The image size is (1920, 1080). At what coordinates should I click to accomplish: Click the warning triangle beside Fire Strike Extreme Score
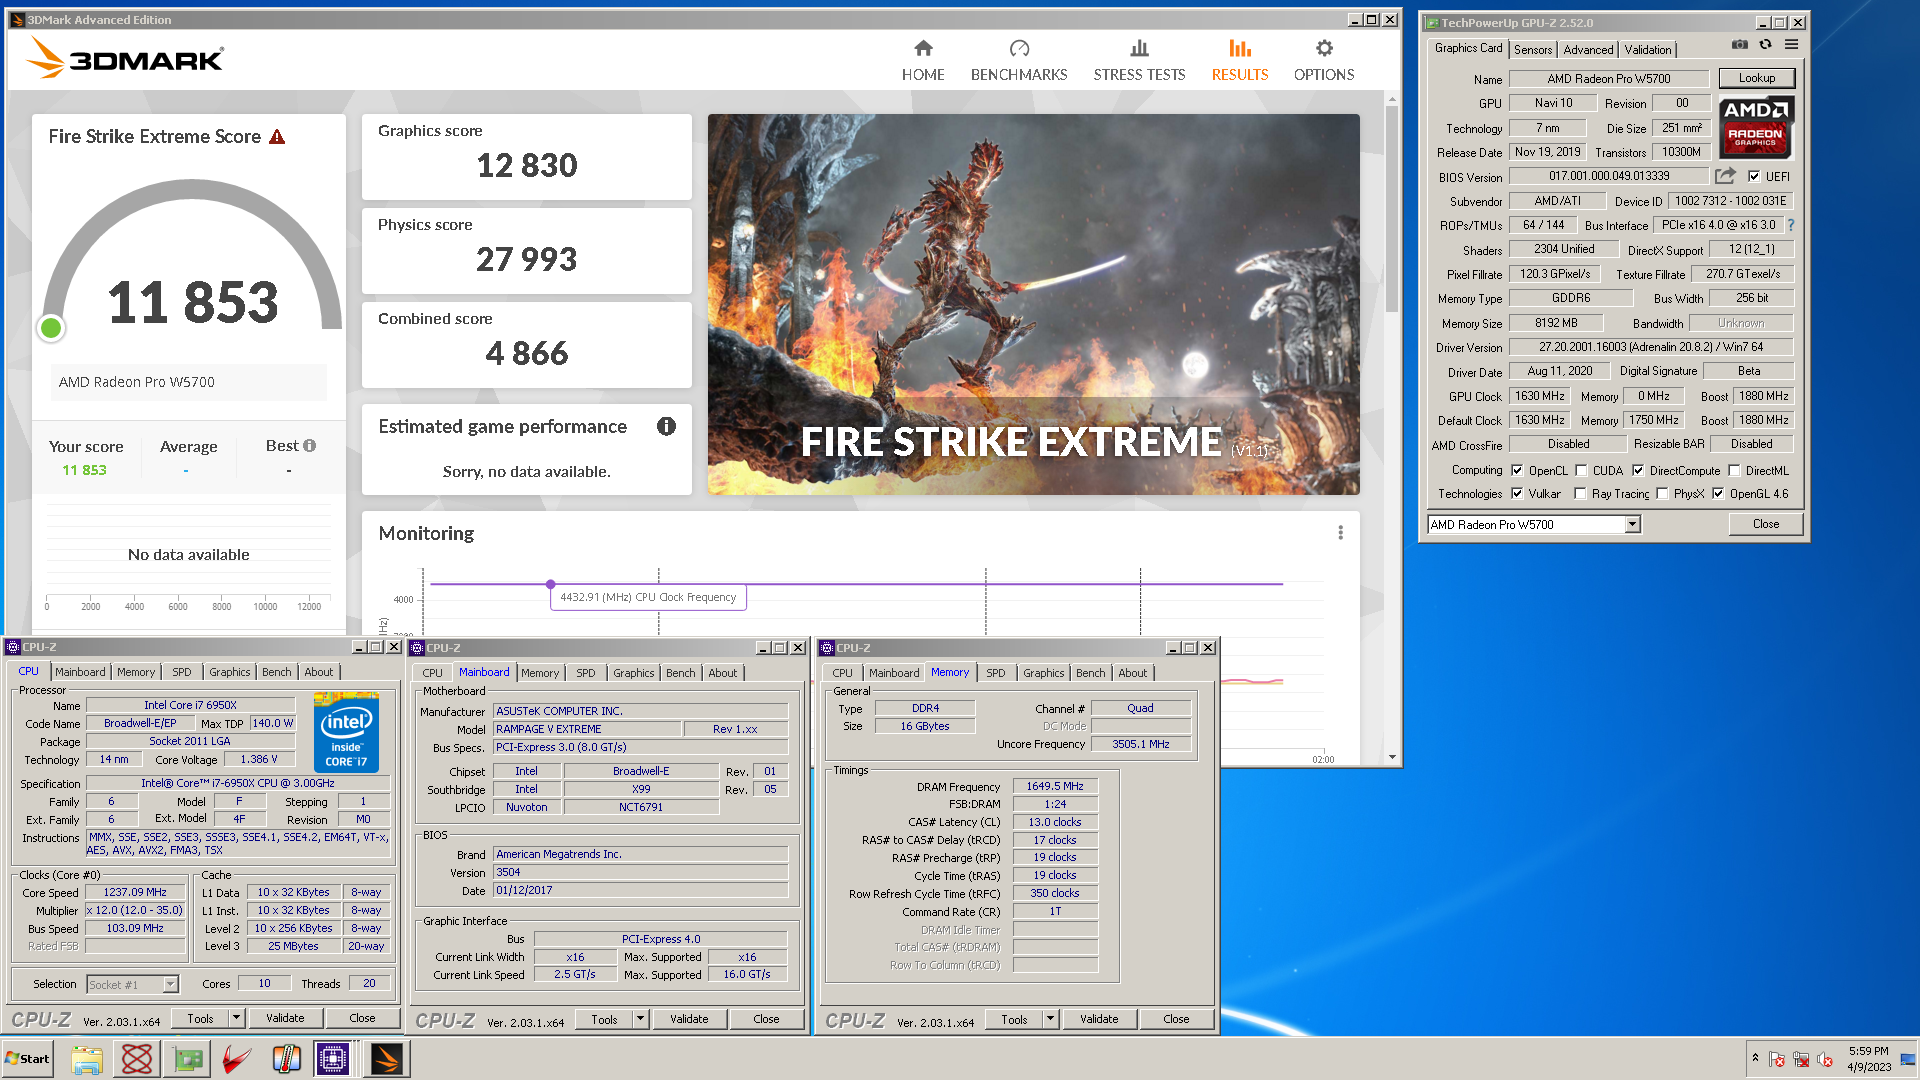[278, 137]
